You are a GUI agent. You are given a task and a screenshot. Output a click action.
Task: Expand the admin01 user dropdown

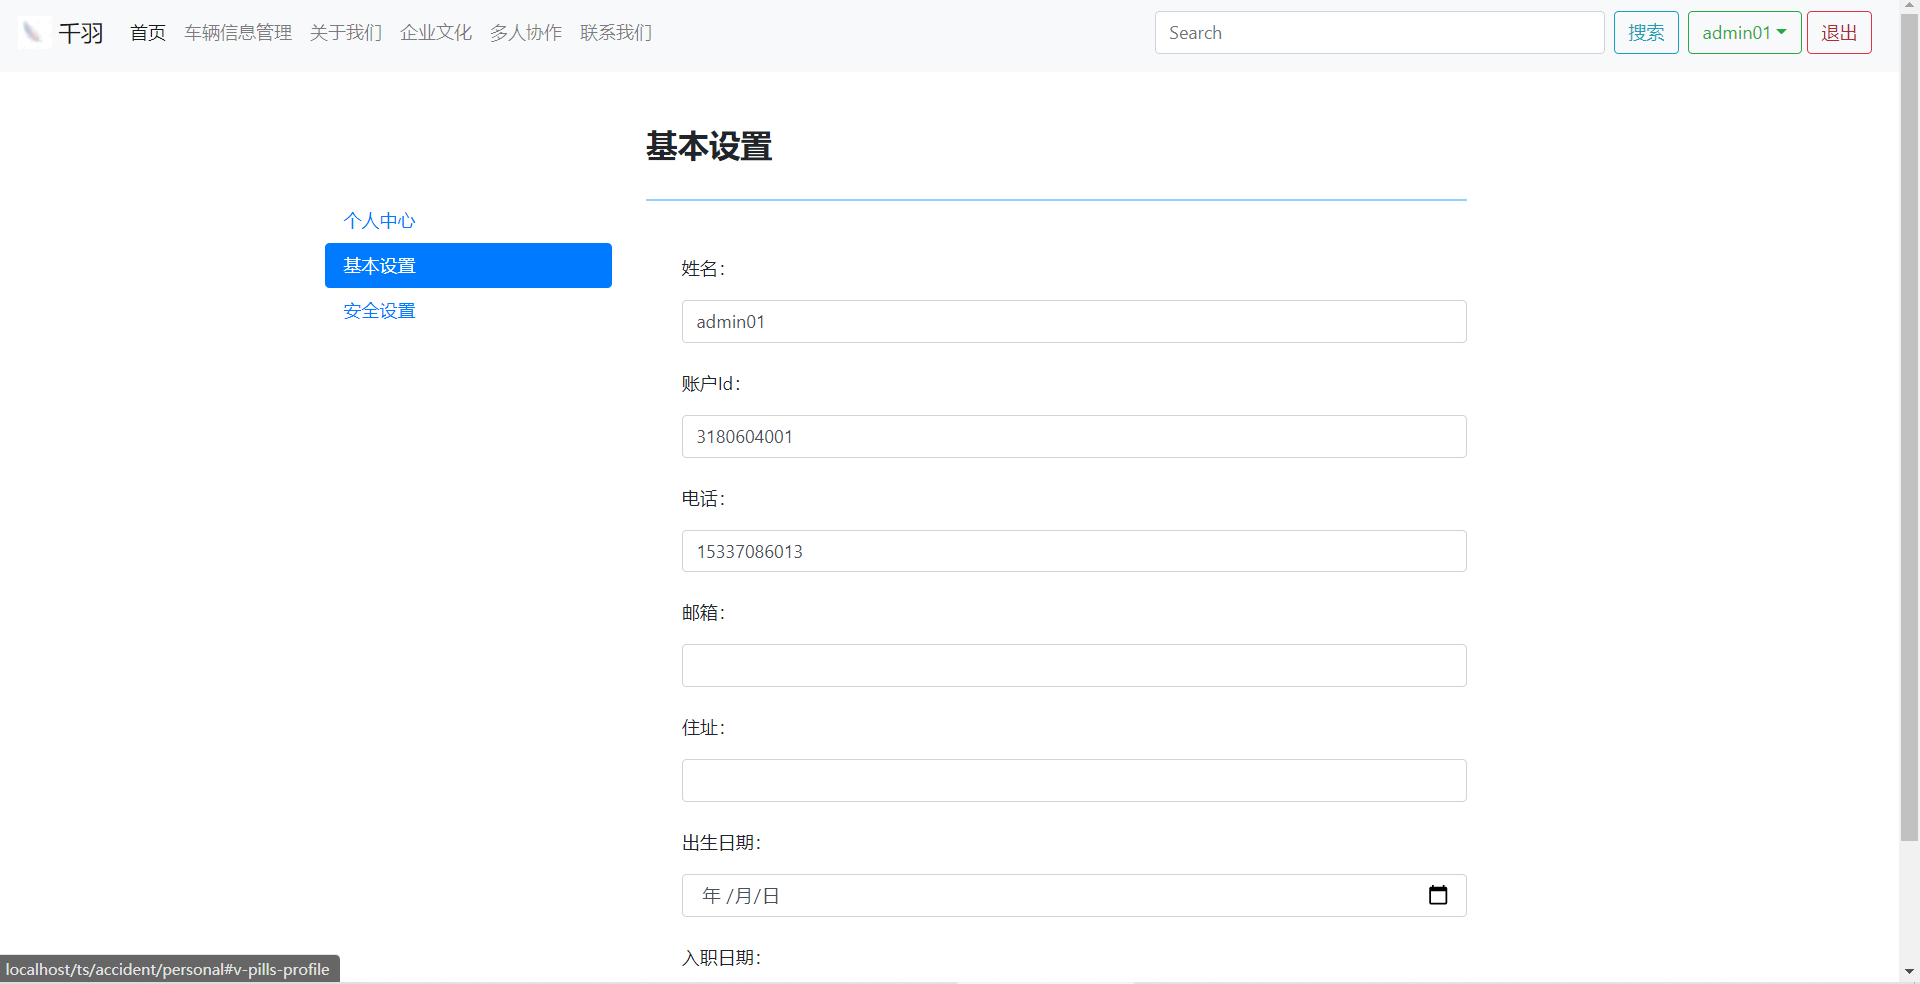(x=1744, y=32)
